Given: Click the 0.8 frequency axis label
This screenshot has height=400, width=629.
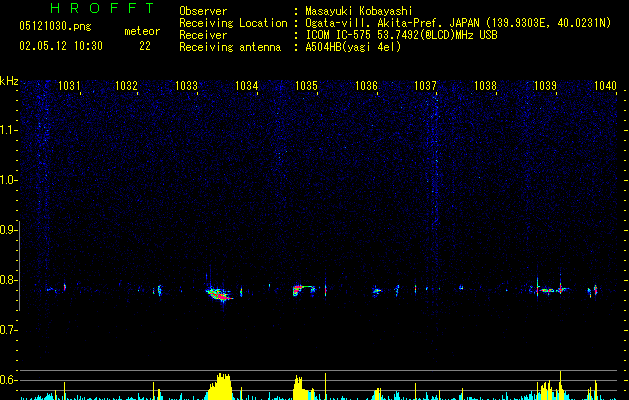Looking at the screenshot, I should [x=8, y=280].
